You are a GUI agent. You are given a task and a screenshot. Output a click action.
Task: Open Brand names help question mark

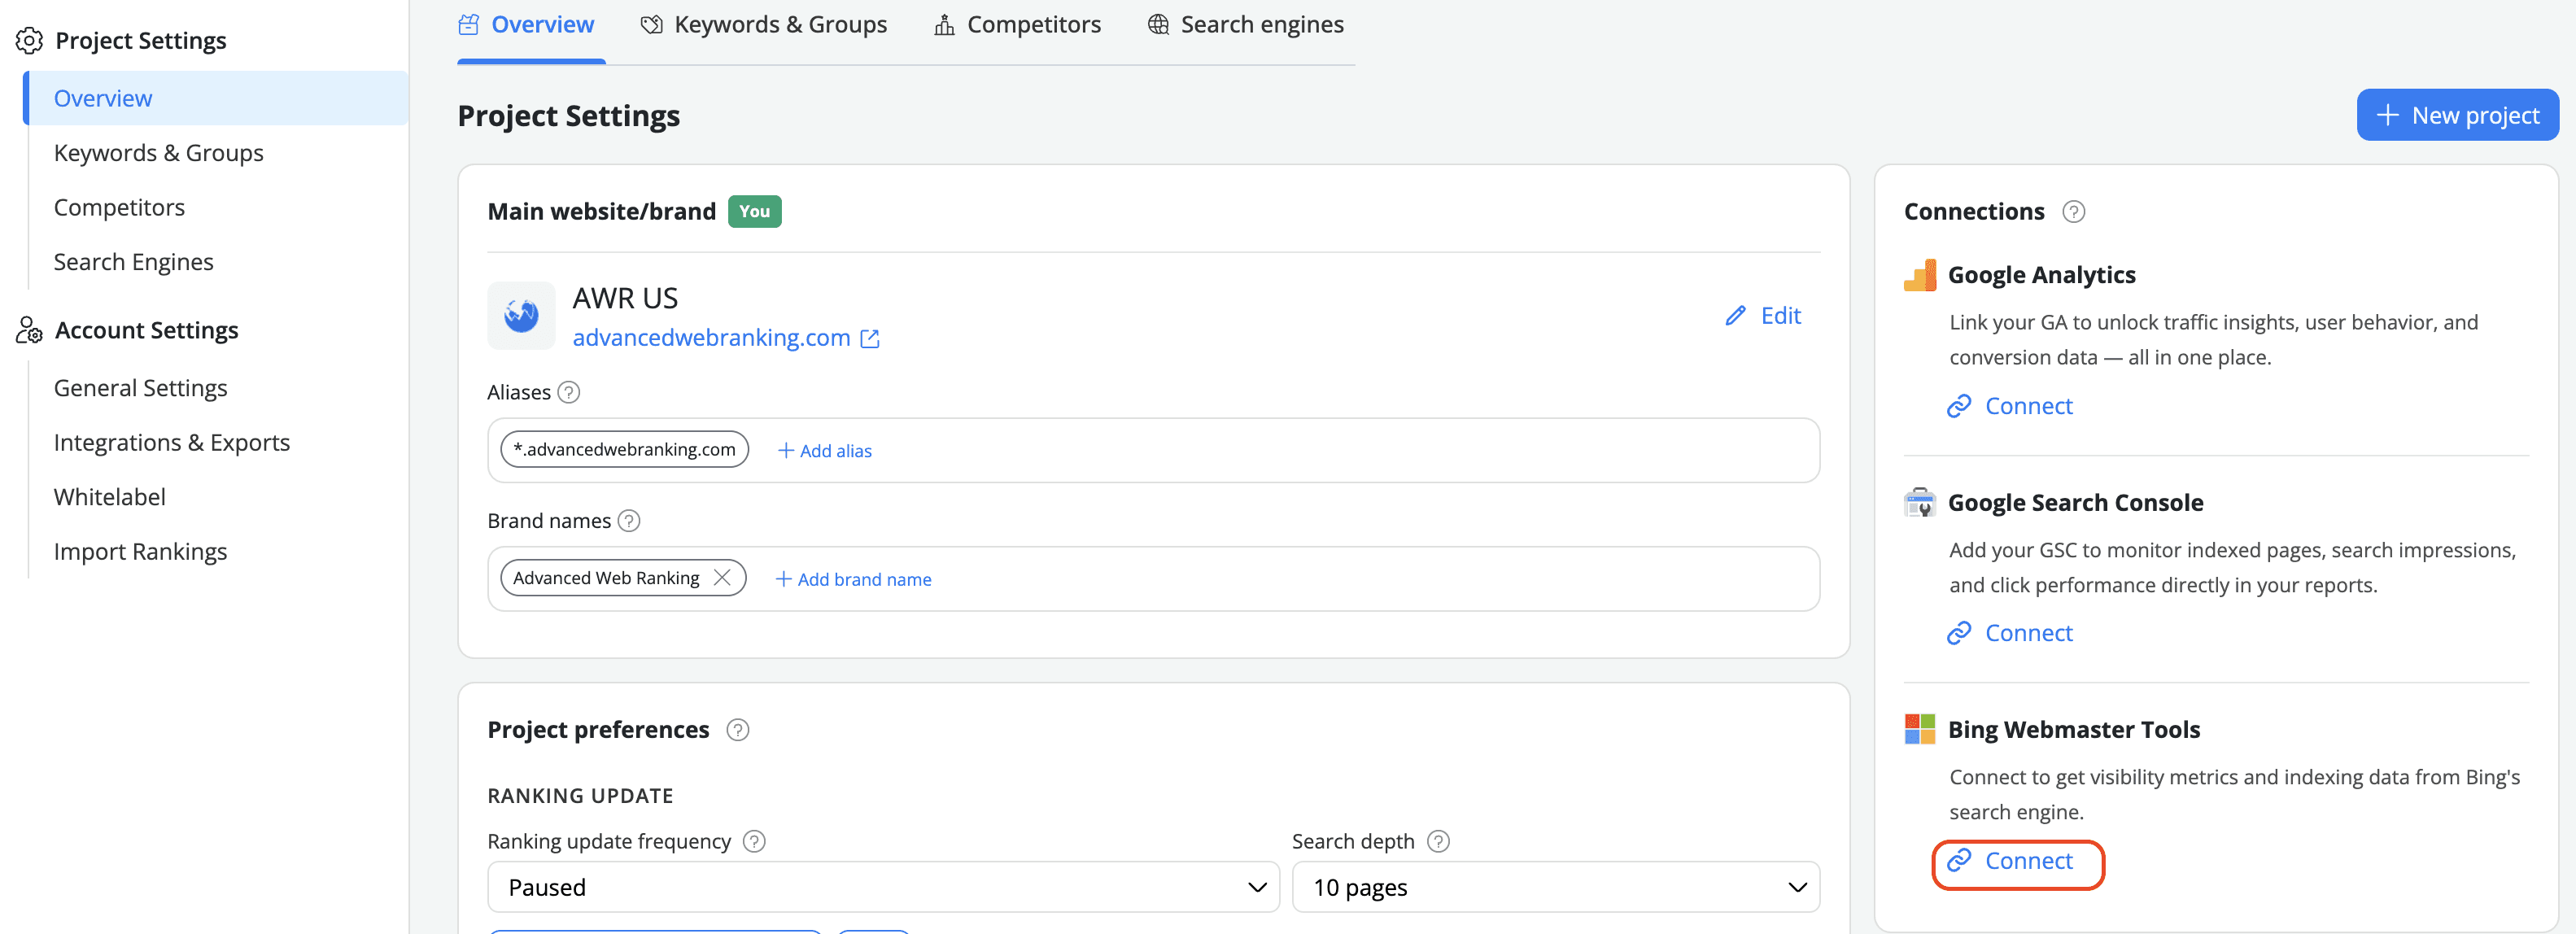629,521
